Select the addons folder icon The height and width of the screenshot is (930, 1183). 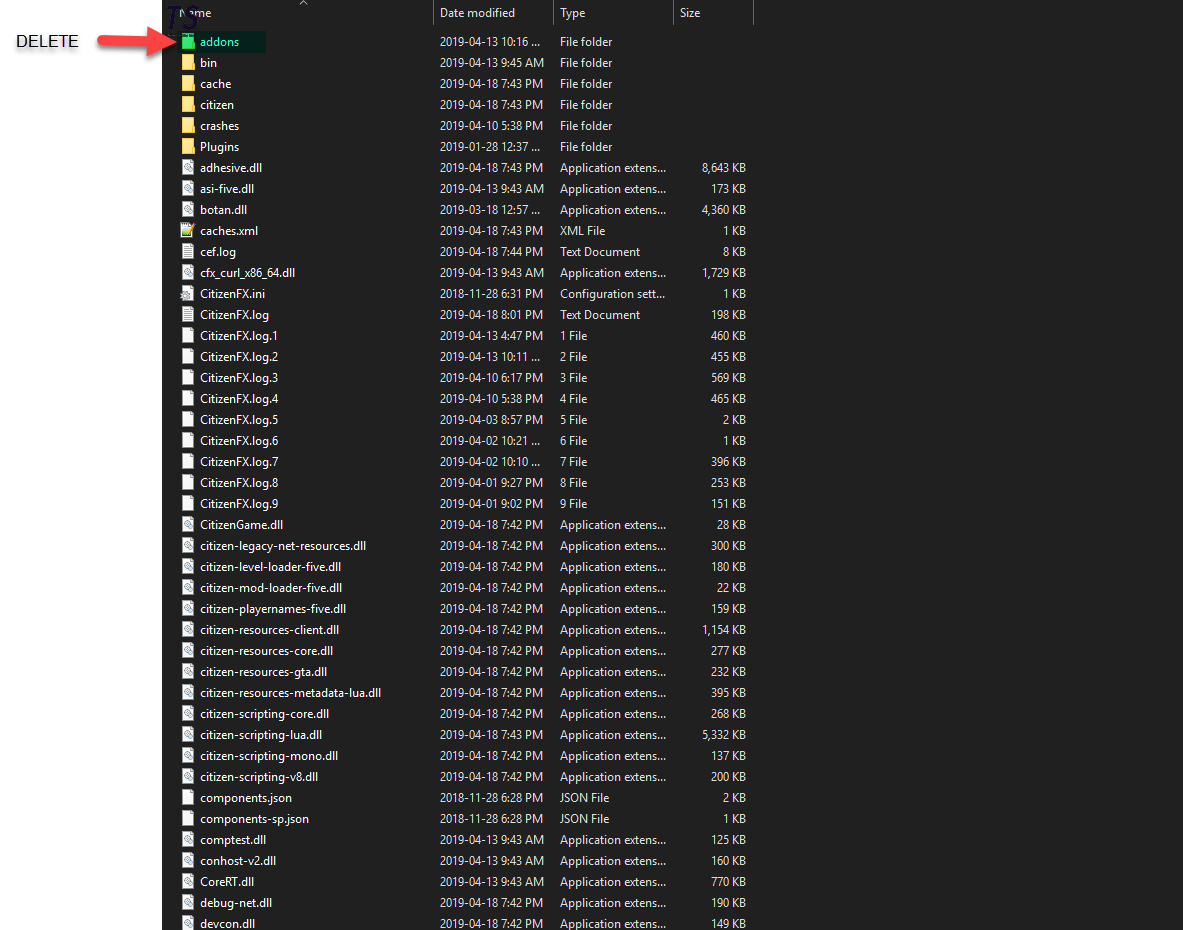(x=188, y=41)
